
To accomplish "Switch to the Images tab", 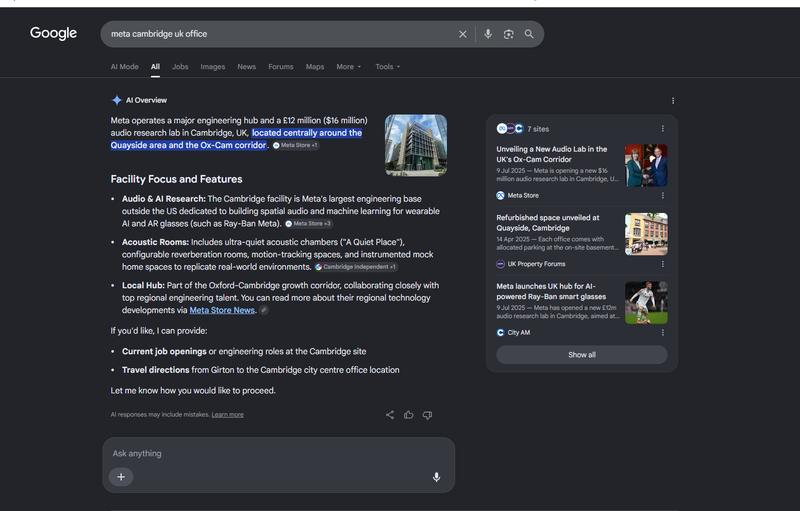I will 213,67.
